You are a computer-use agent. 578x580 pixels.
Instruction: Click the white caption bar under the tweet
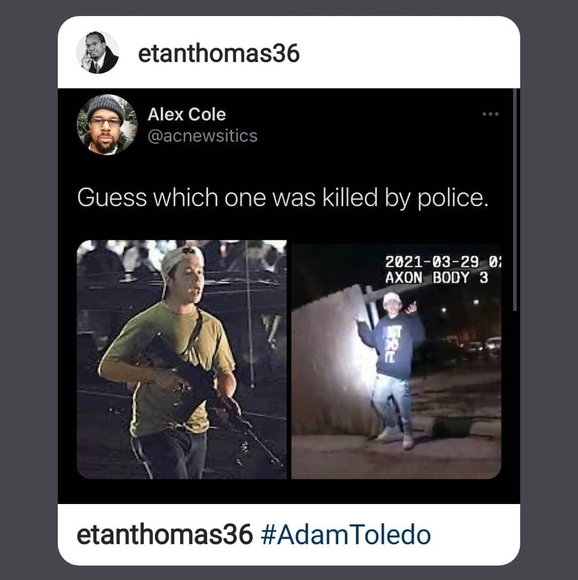coord(289,535)
